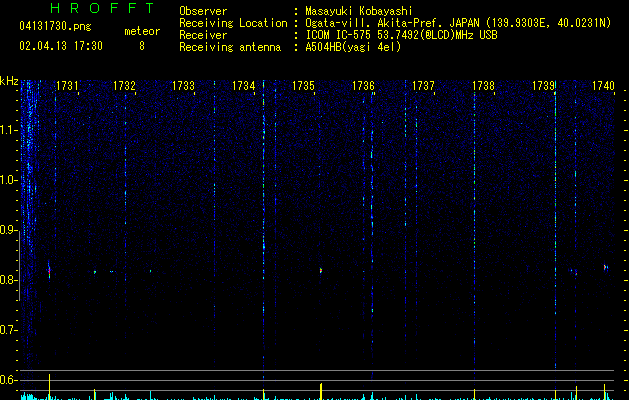Viewport: 629px width, 400px height.
Task: Click the meteor echo just before 1731
Action: pyautogui.click(x=49, y=271)
